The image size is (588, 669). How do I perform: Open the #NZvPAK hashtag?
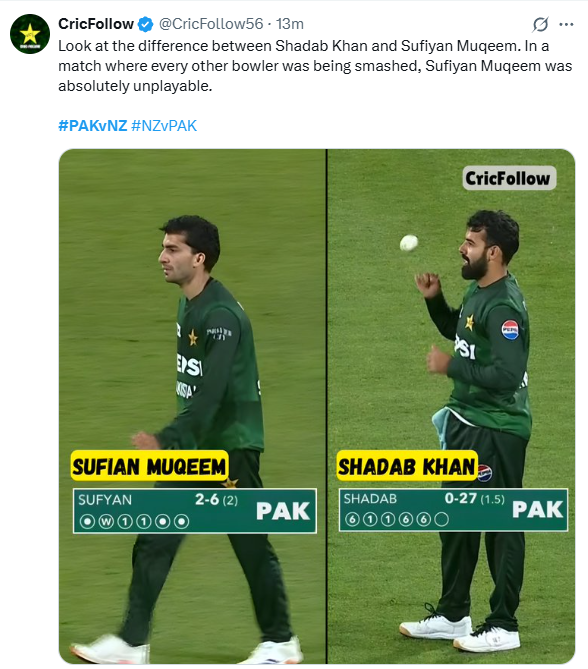pos(164,125)
